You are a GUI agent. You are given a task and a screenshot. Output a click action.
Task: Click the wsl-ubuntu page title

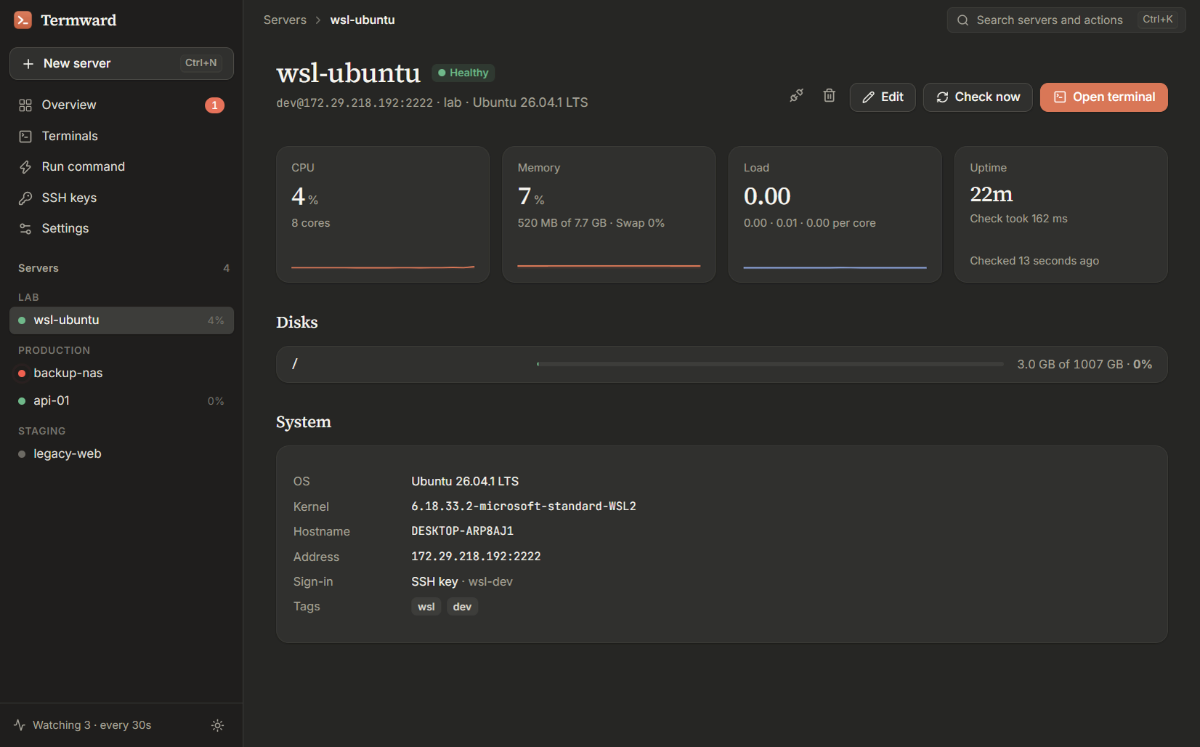(348, 73)
